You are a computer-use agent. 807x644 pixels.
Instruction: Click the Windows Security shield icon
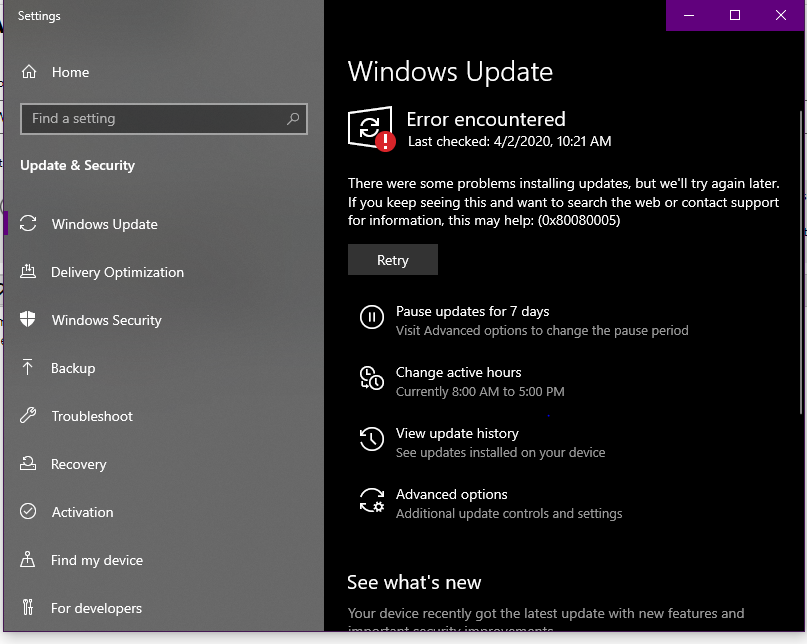pos(28,319)
